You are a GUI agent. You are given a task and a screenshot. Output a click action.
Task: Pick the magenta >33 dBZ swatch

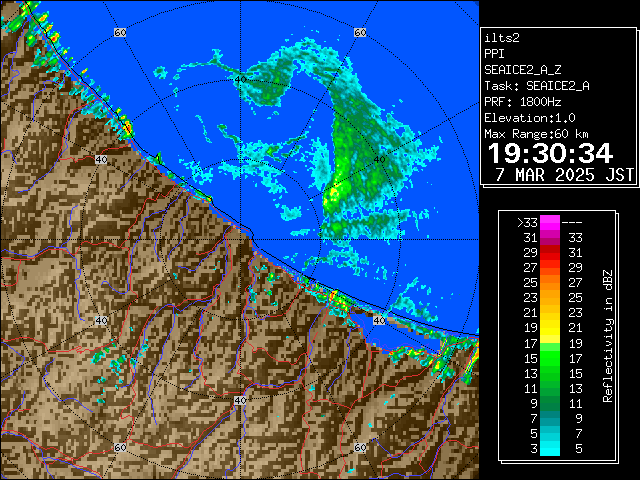click(x=550, y=223)
